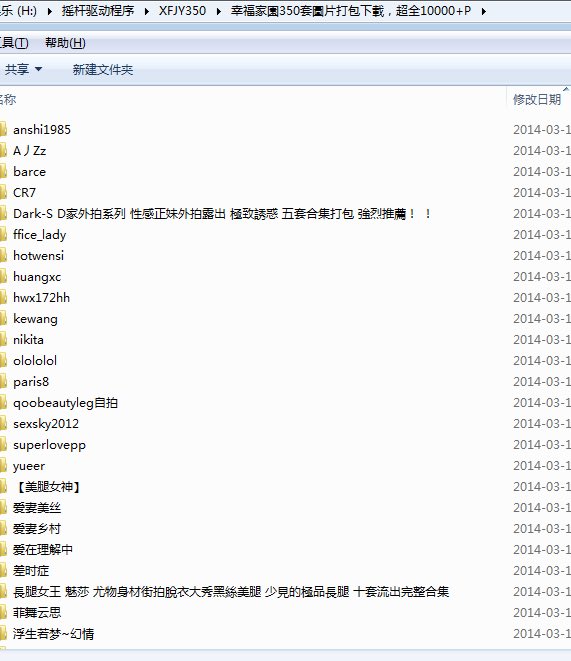Select the sexsky2012 folder
The image size is (571, 661).
point(46,424)
